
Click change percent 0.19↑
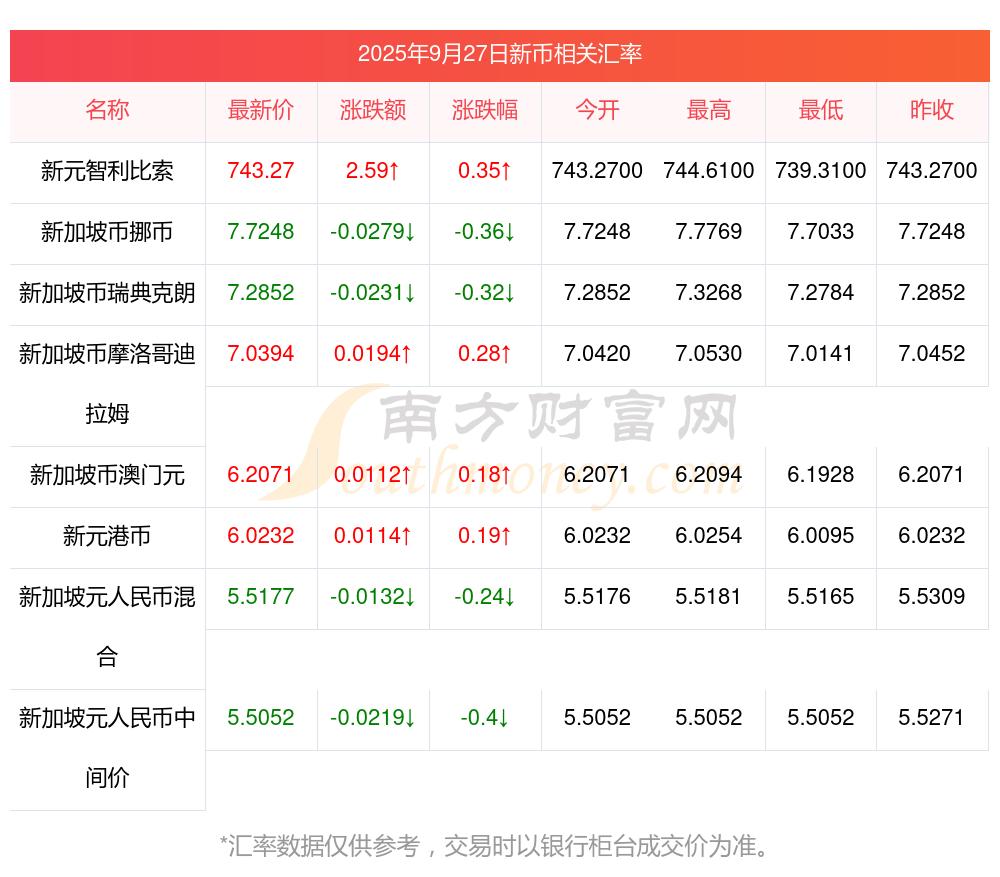tap(484, 536)
